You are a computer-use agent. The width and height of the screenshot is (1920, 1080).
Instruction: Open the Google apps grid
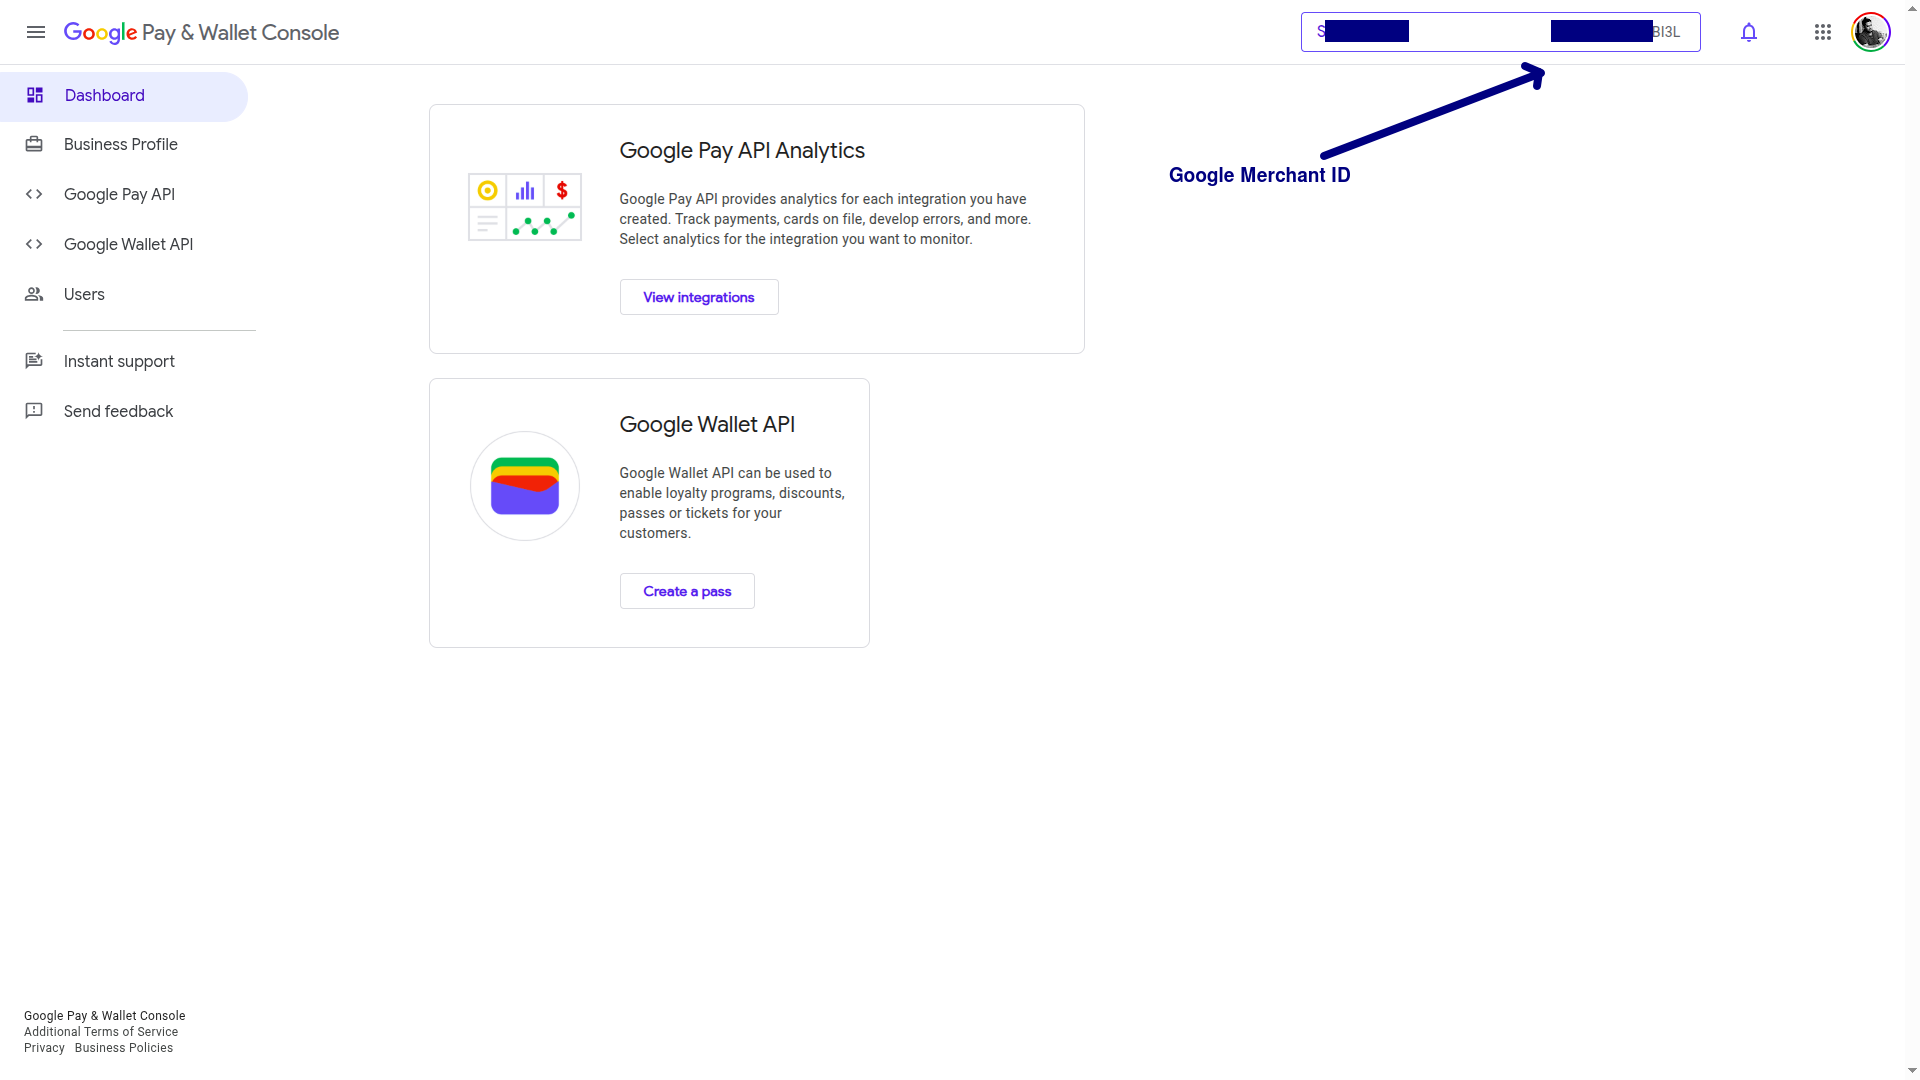pyautogui.click(x=1822, y=32)
